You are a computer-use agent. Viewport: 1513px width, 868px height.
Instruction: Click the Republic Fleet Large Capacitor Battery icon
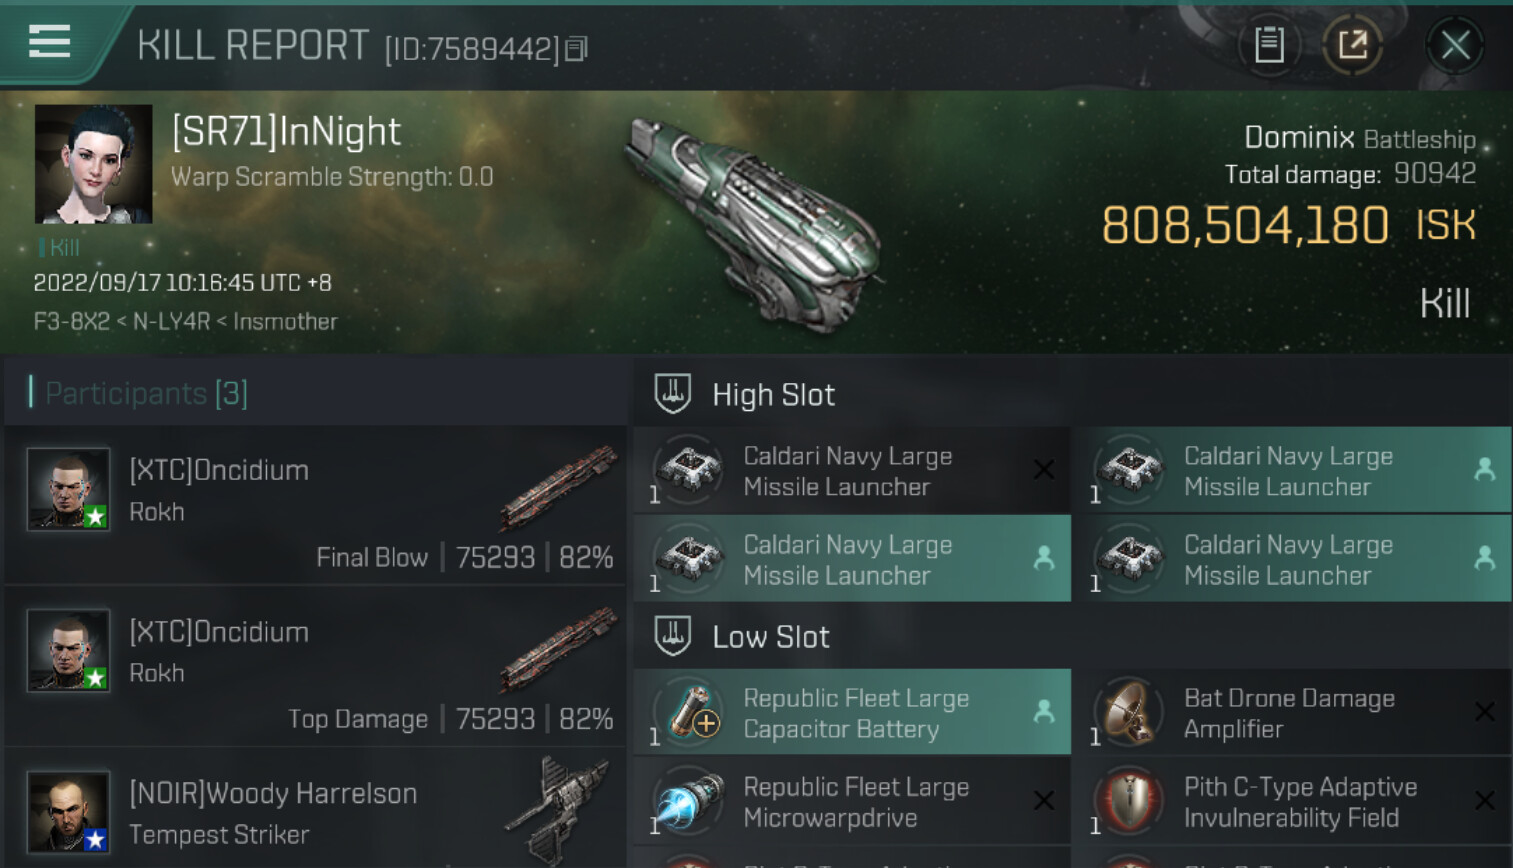[691, 712]
